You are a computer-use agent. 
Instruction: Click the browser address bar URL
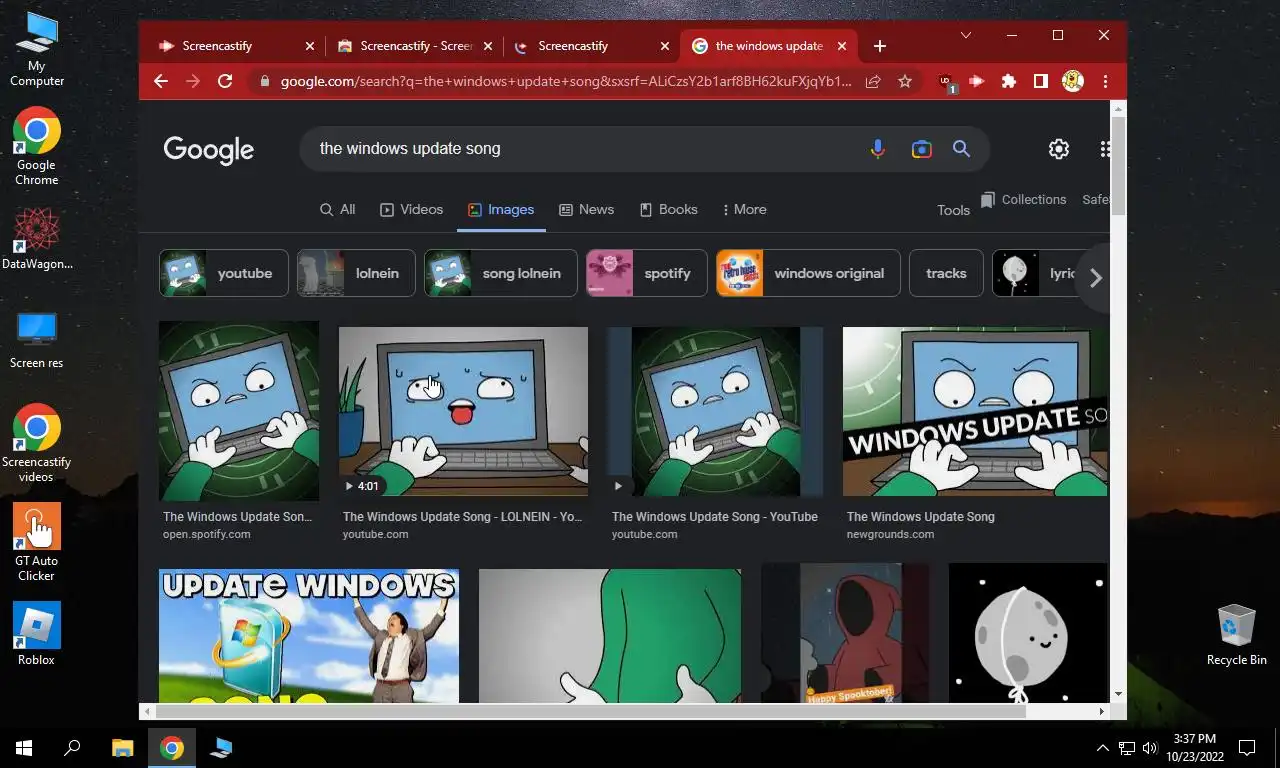pos(566,81)
